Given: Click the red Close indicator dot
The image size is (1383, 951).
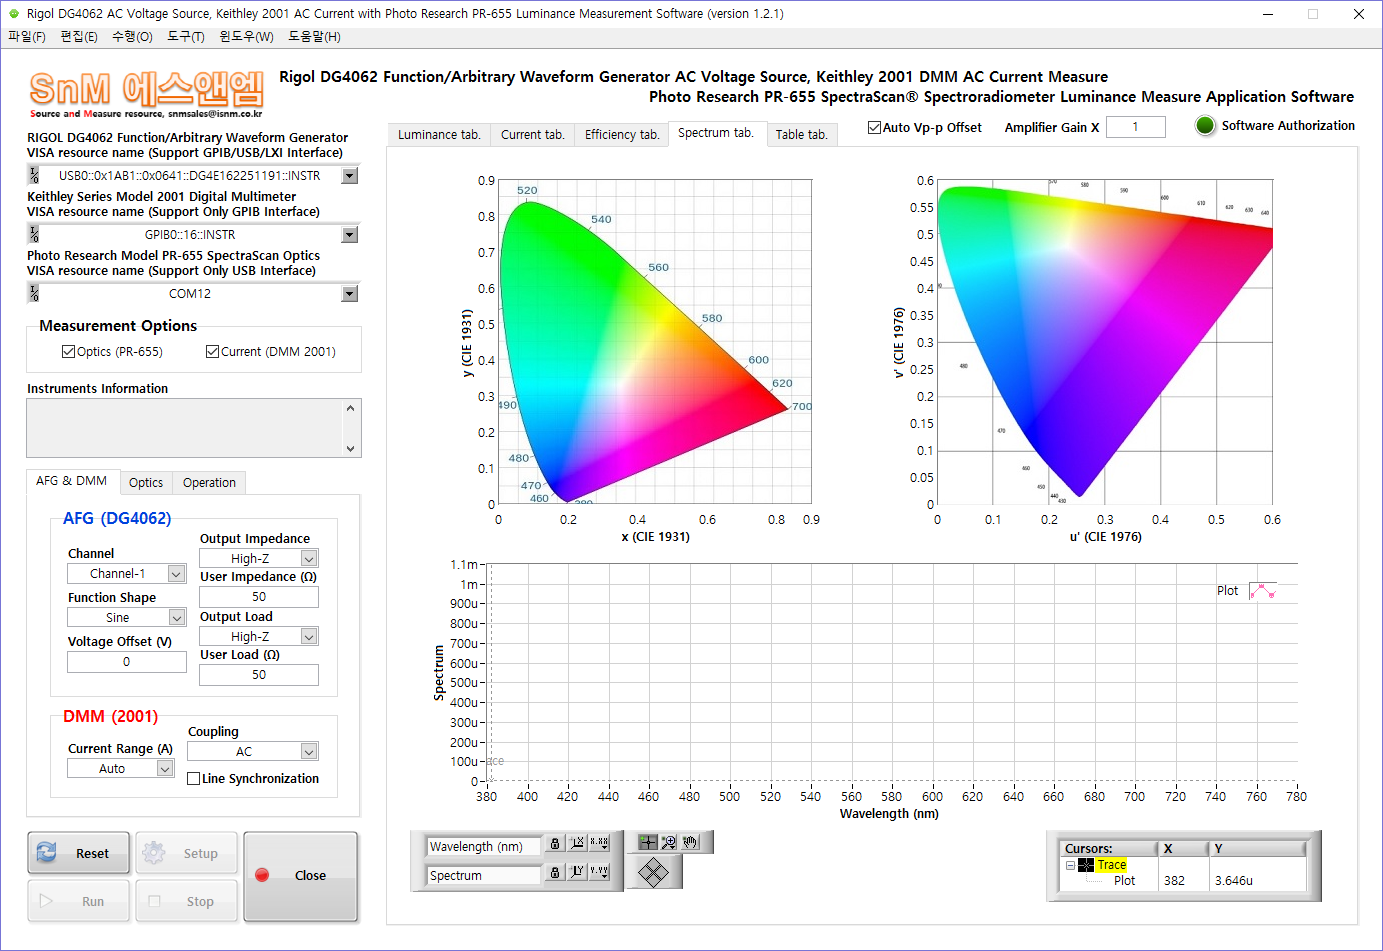Looking at the screenshot, I should point(262,875).
